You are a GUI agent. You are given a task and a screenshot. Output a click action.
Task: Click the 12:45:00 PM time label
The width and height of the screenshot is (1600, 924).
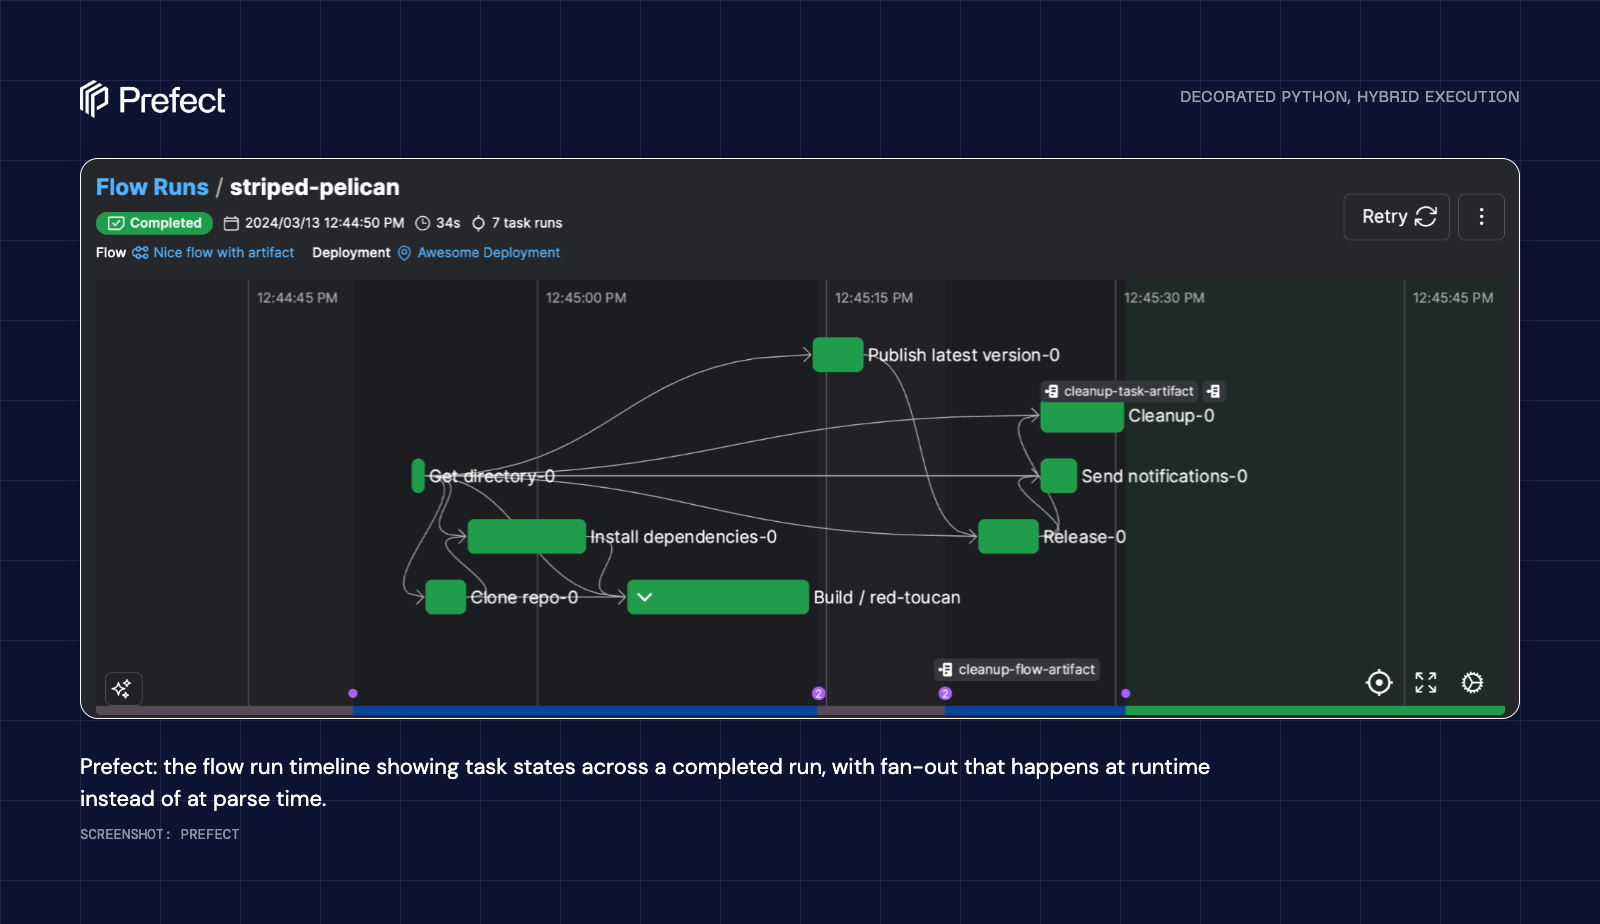pos(586,298)
